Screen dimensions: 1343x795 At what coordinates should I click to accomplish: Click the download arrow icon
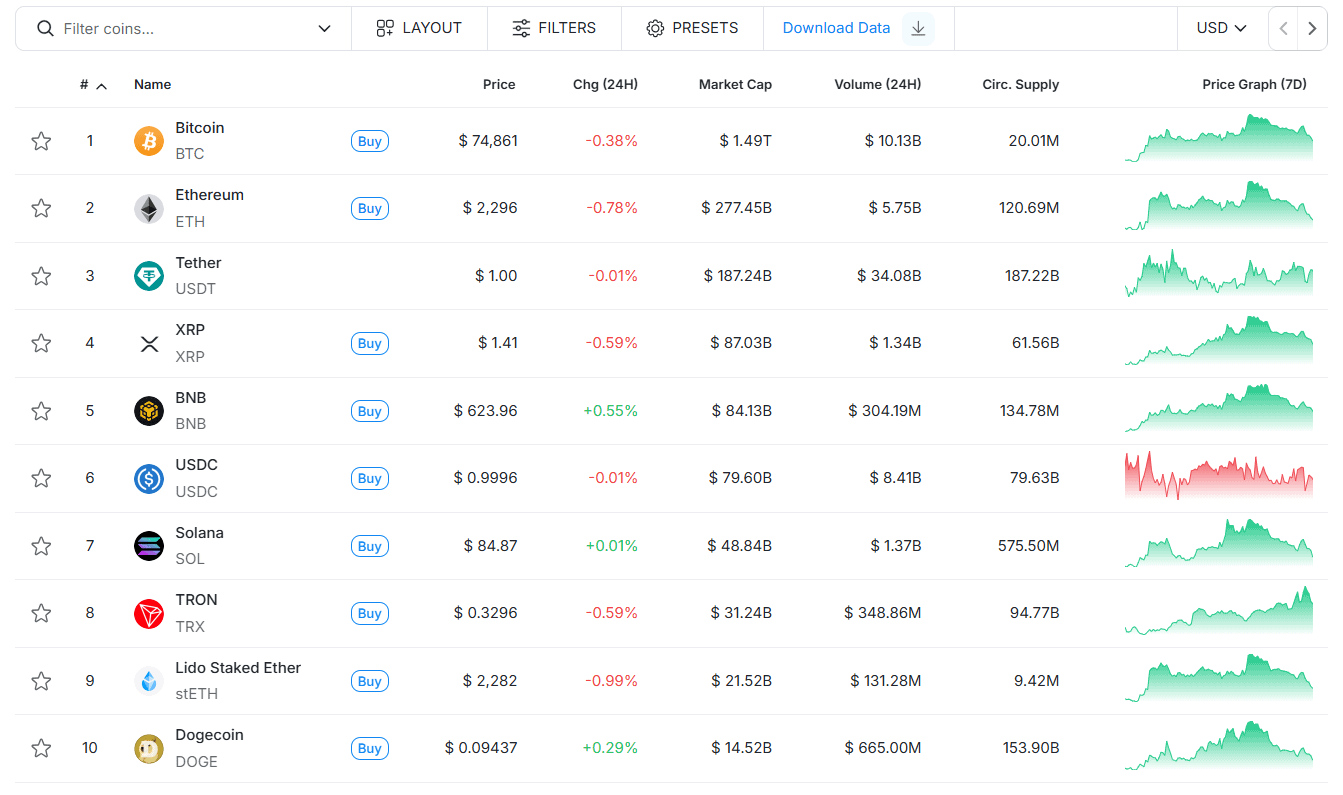pyautogui.click(x=918, y=28)
